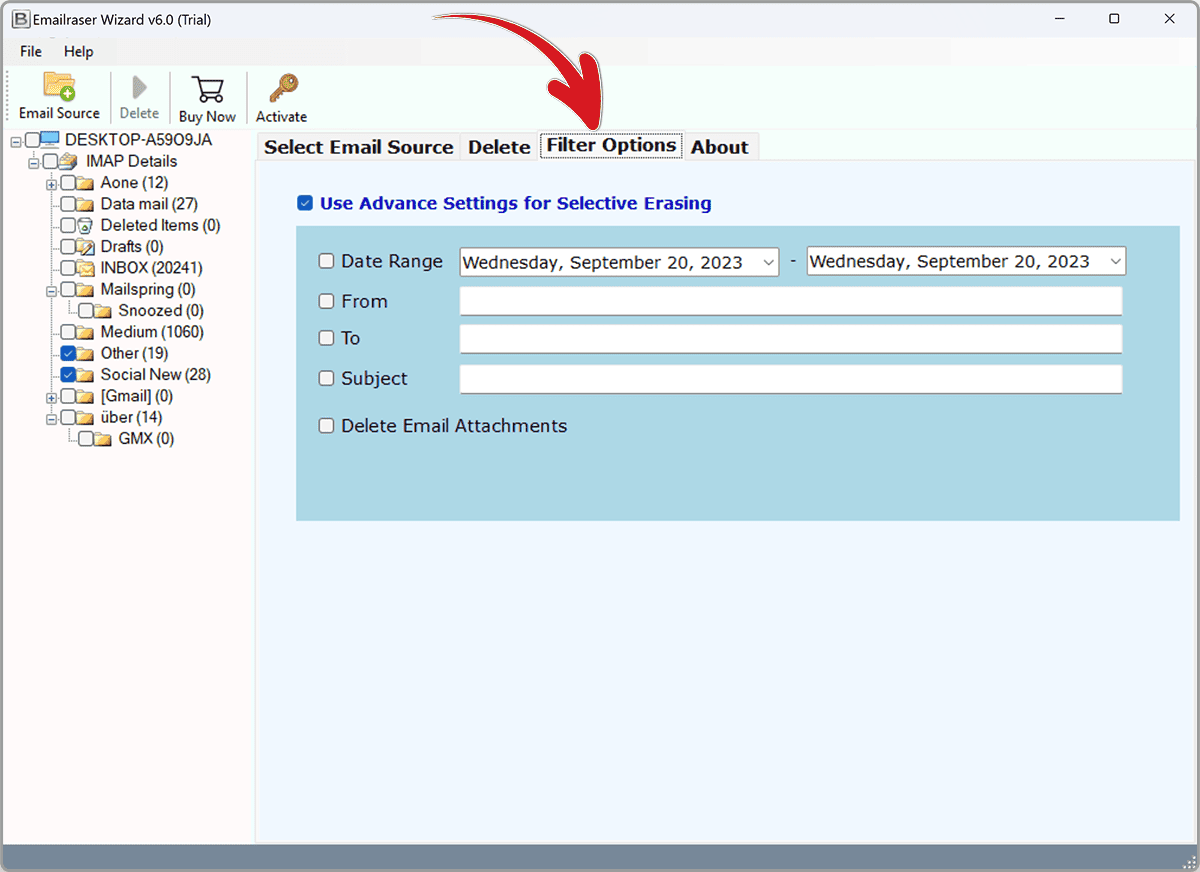Screen dimensions: 1200x872
Task: Select the Mailspring (0) tree label
Action: [x=148, y=290]
